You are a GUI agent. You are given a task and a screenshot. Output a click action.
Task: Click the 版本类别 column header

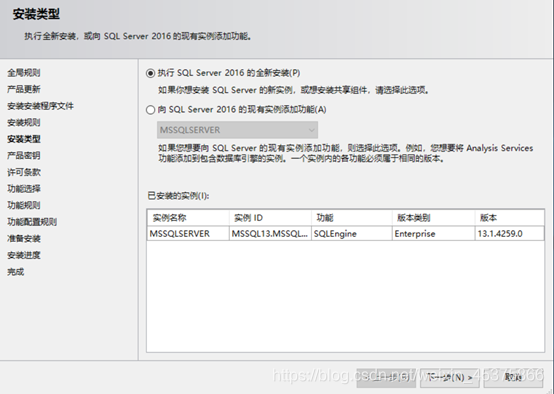point(434,218)
